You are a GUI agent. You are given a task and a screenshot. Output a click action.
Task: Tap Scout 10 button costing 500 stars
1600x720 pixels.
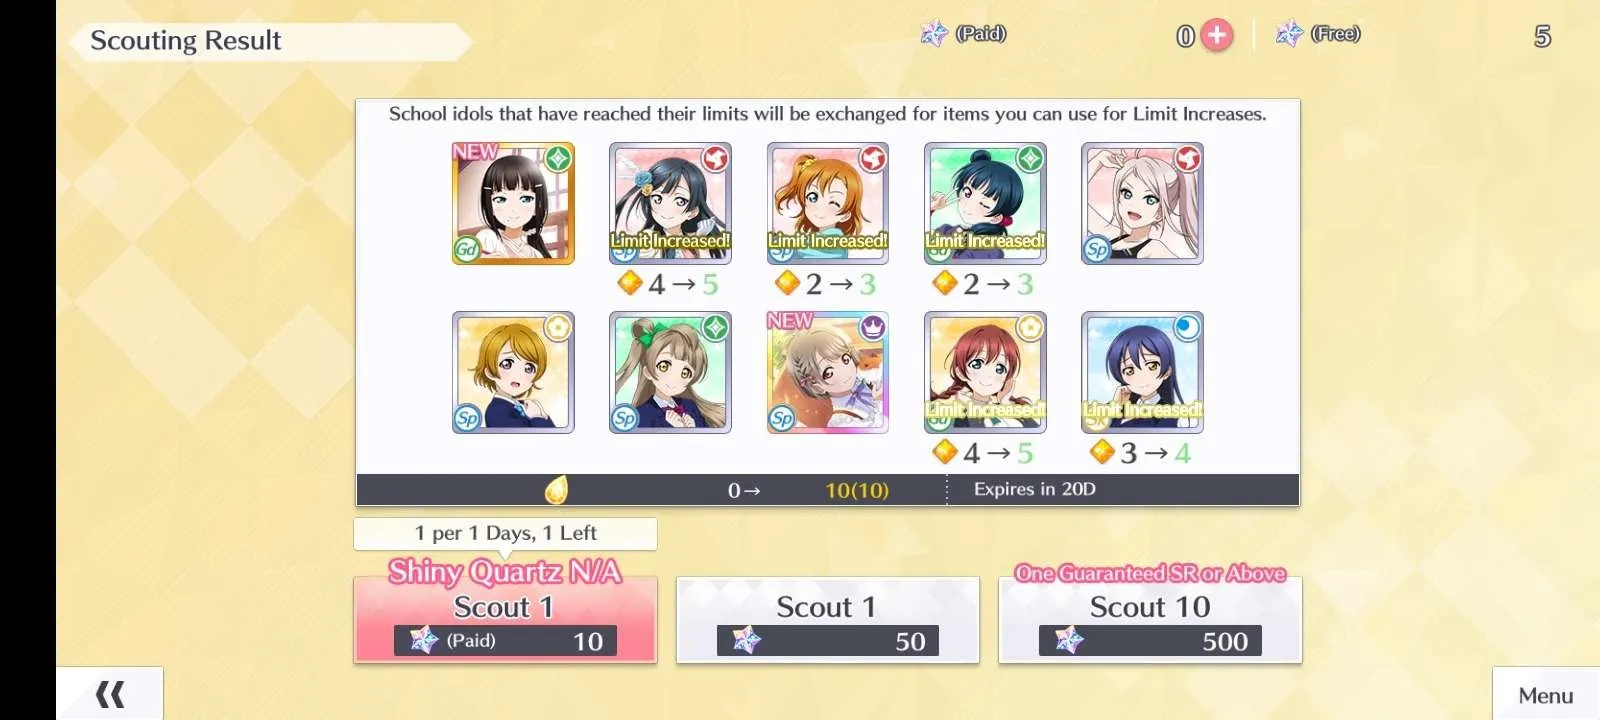(1150, 620)
